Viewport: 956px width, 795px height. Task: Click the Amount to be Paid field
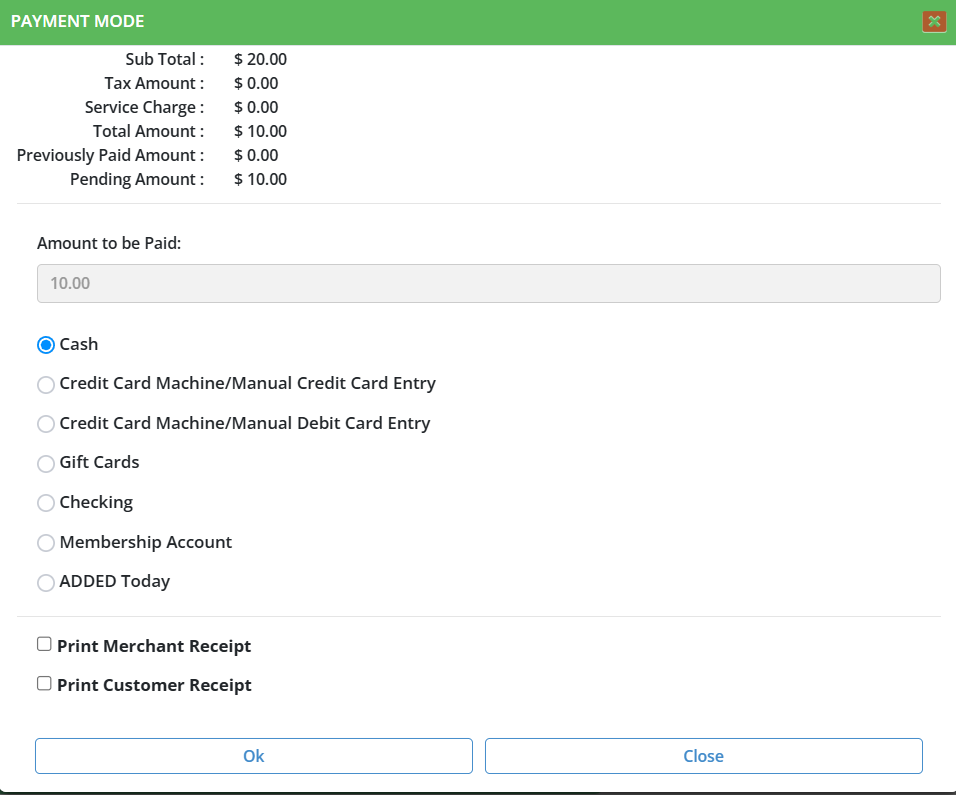pos(488,283)
